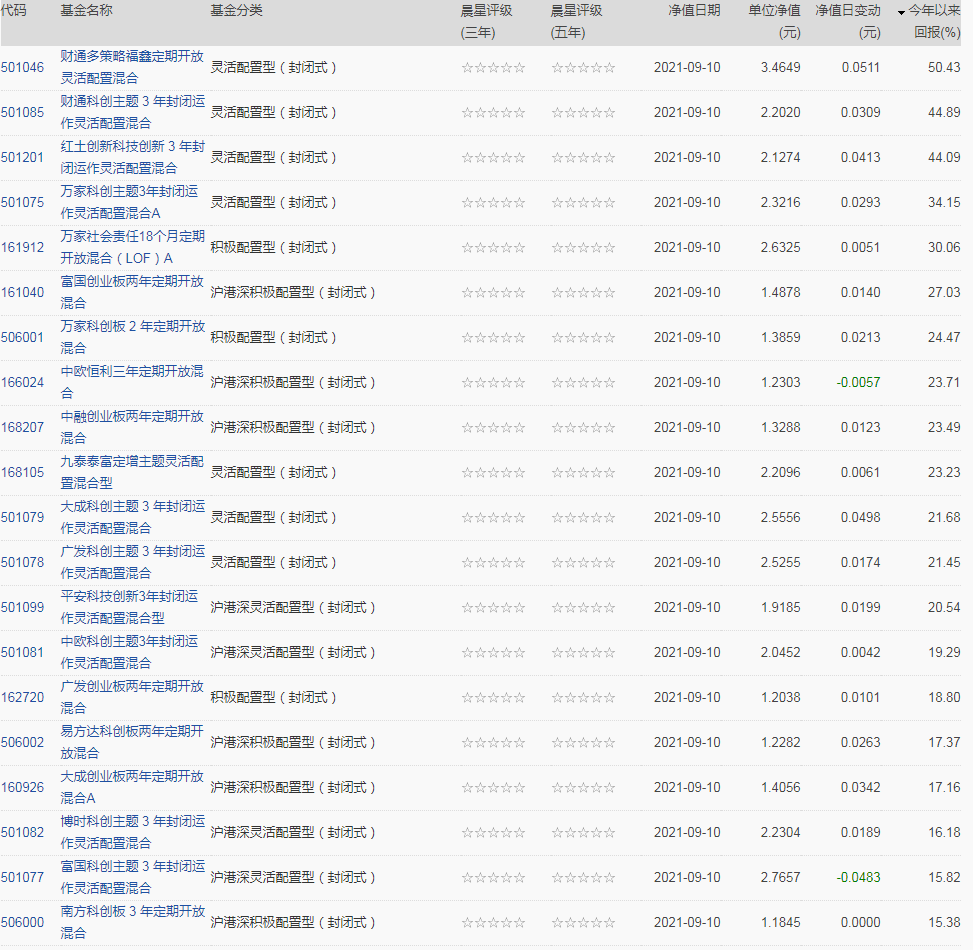This screenshot has height=950, width=973.
Task: Click fund code 501082
Action: pyautogui.click(x=22, y=832)
